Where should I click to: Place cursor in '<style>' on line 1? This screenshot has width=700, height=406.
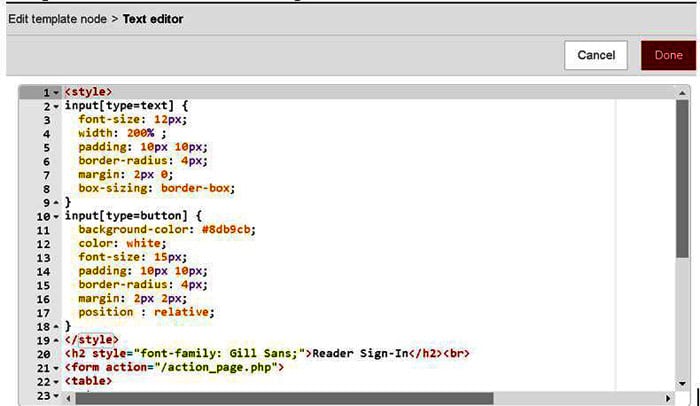pos(88,92)
